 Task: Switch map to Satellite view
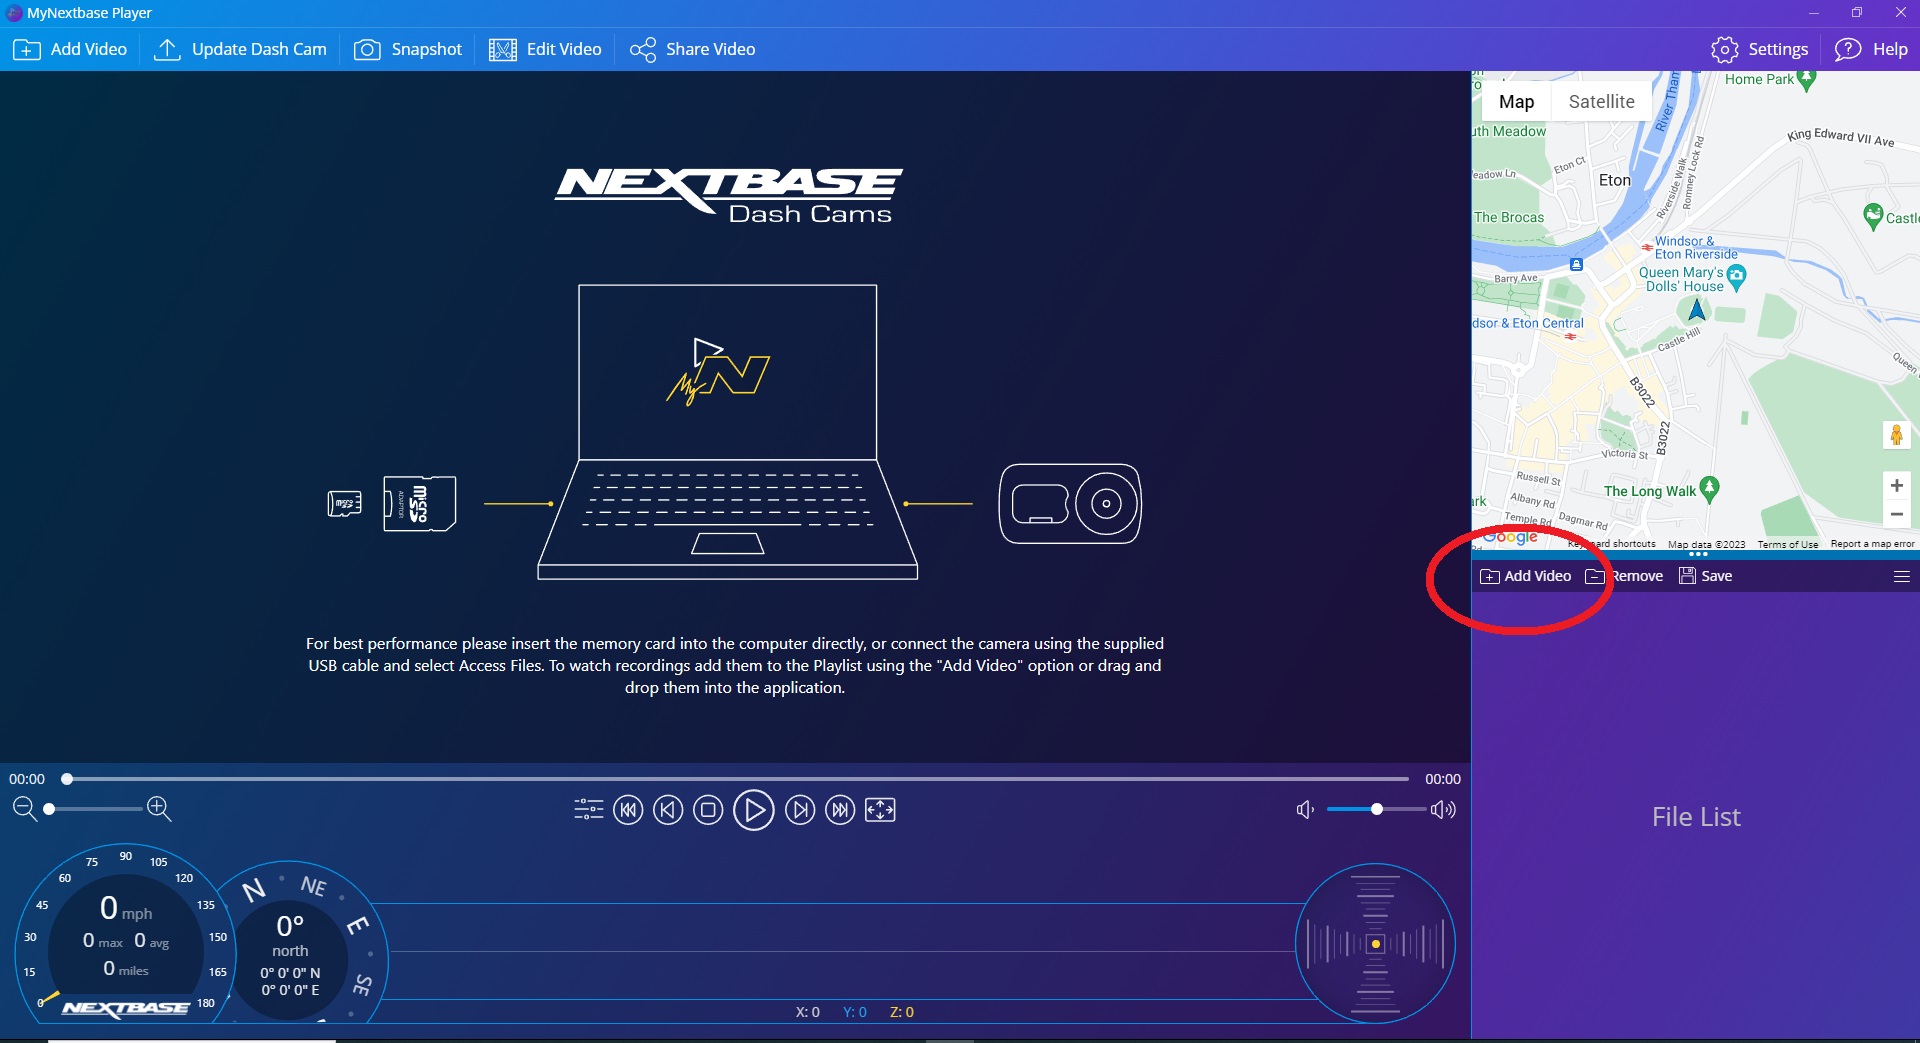[1601, 101]
